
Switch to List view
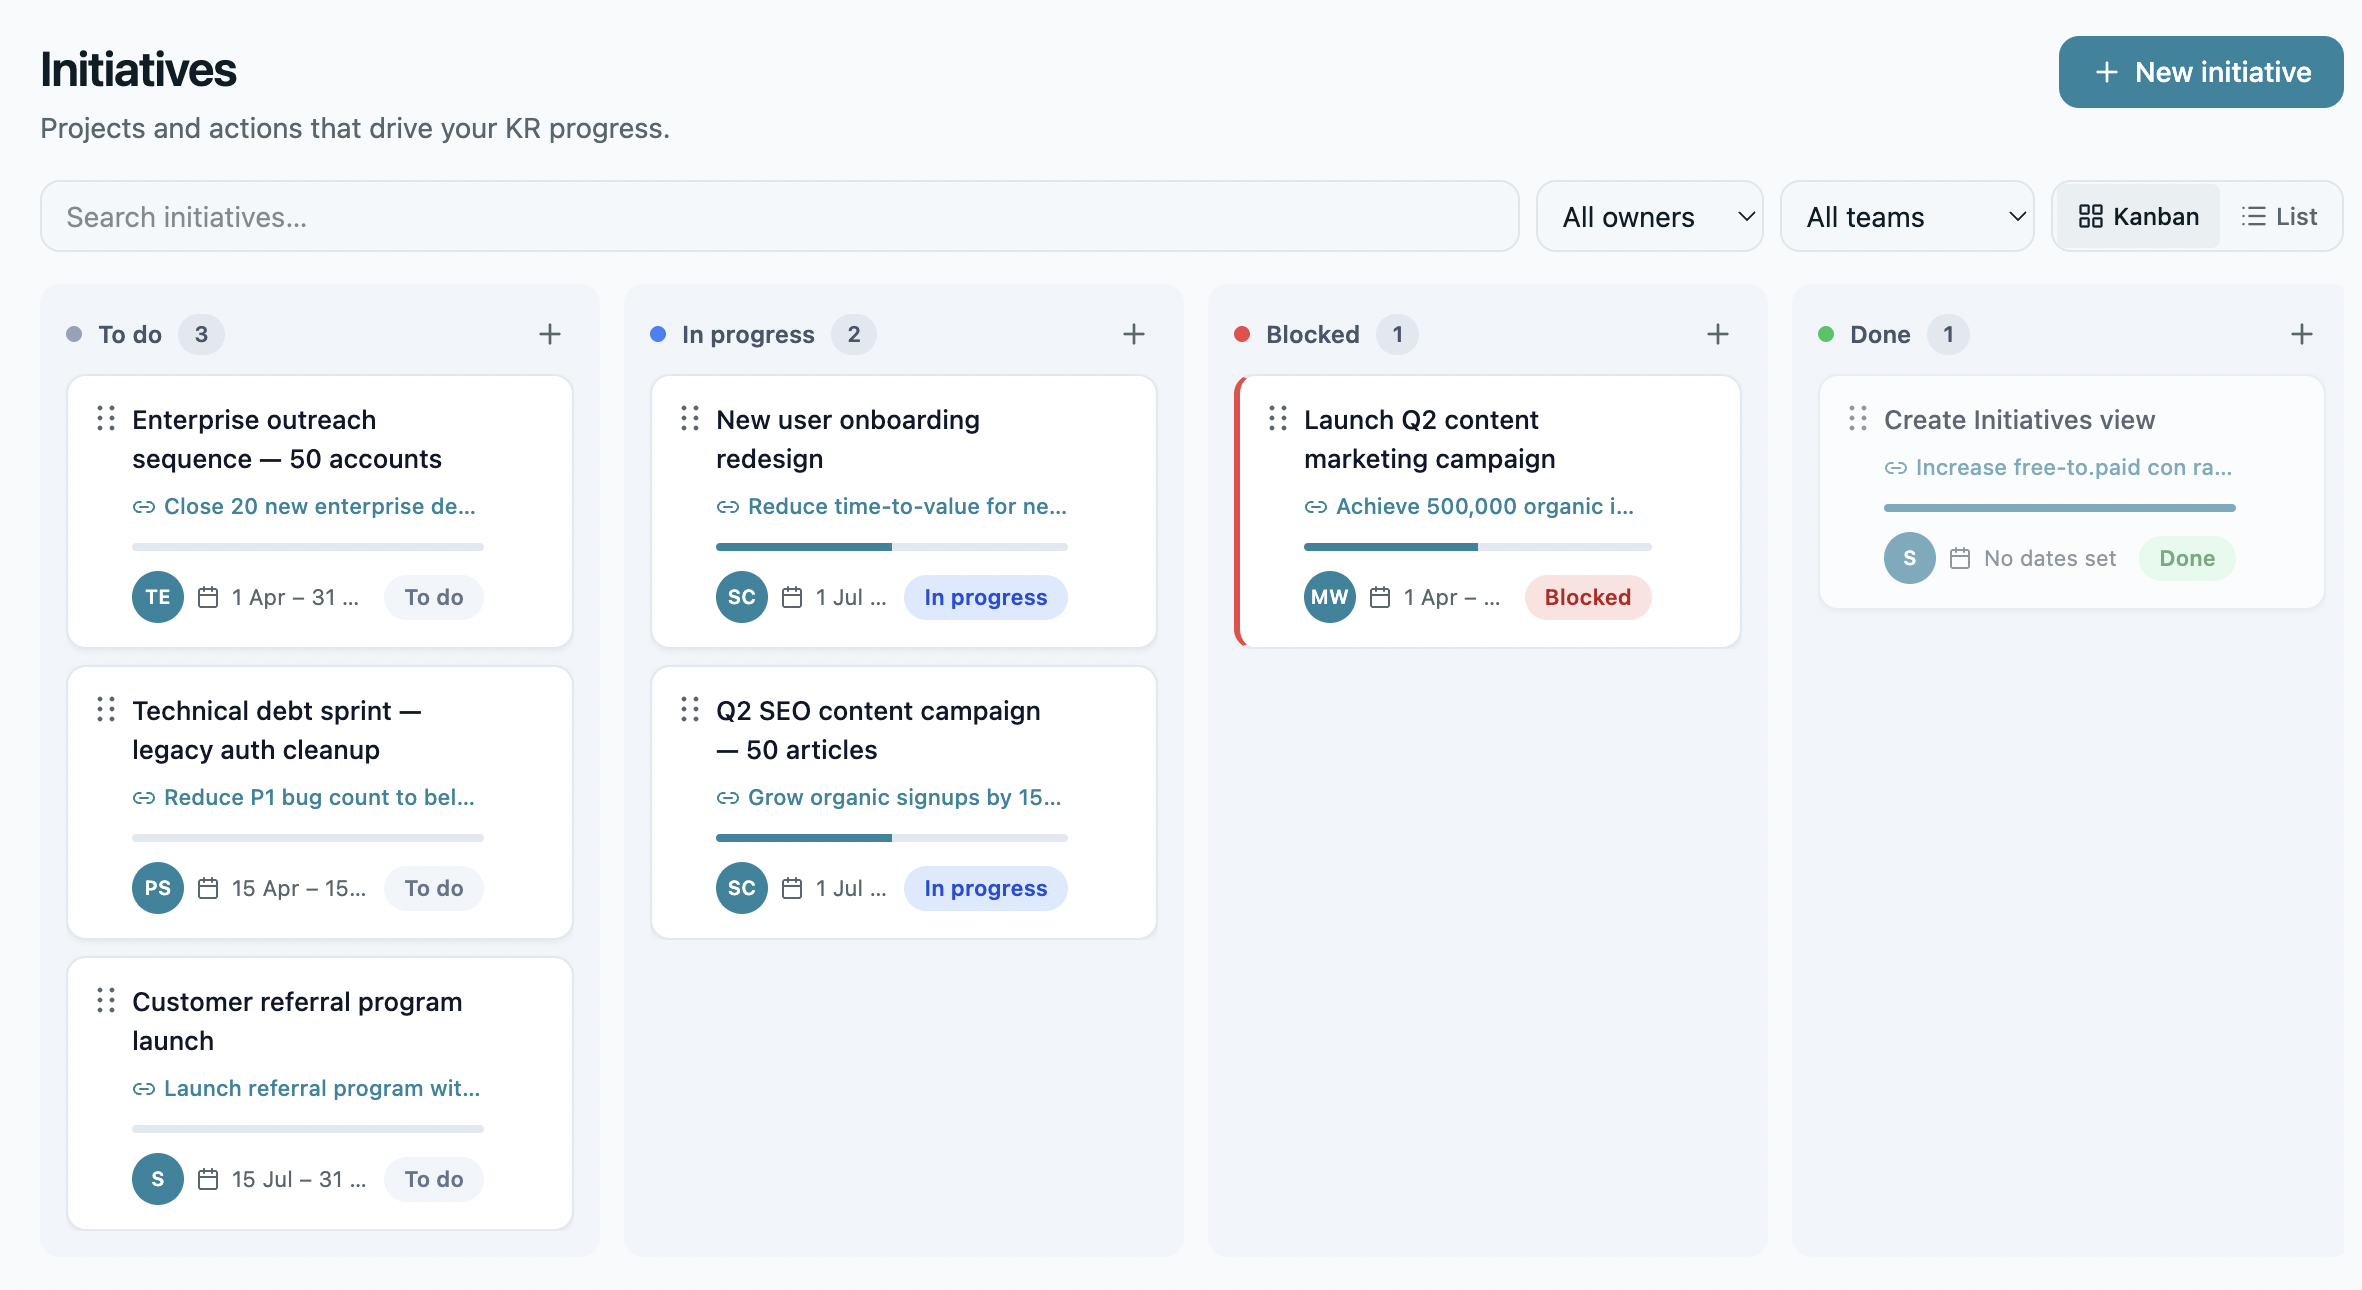[x=2279, y=216]
